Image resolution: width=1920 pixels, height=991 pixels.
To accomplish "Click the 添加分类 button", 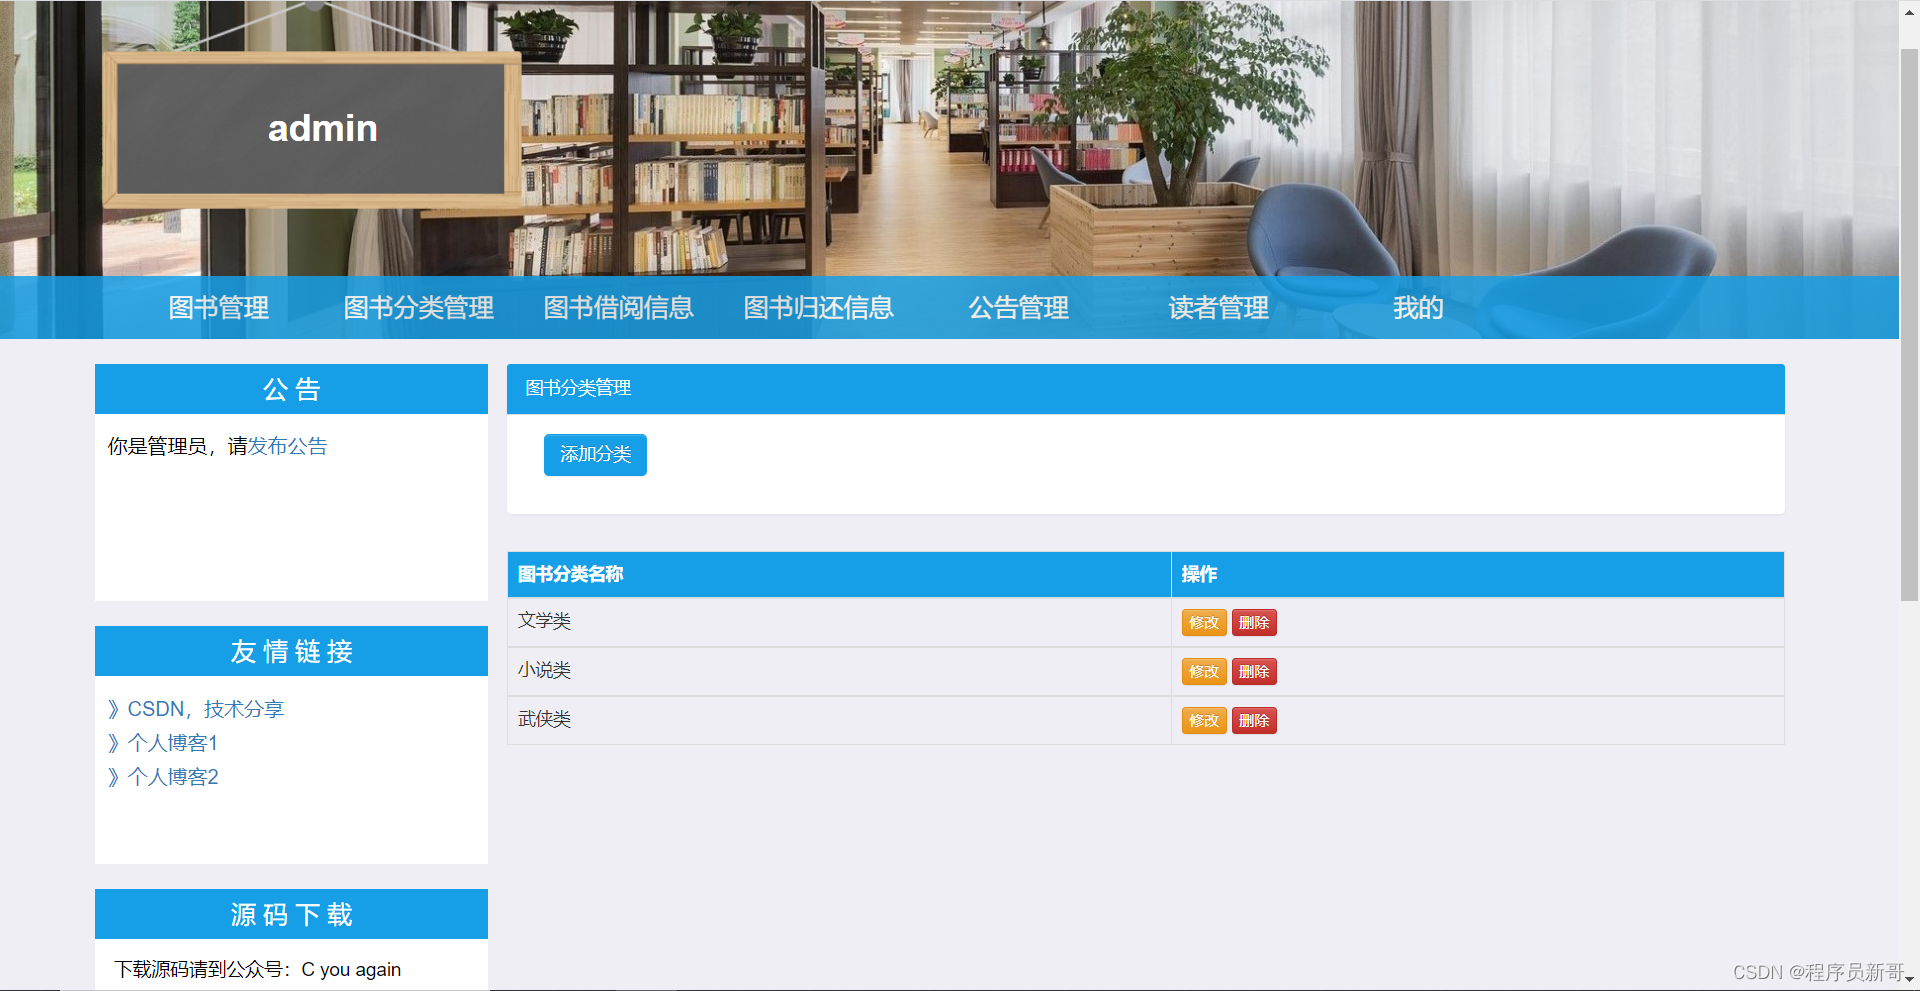I will [x=595, y=454].
